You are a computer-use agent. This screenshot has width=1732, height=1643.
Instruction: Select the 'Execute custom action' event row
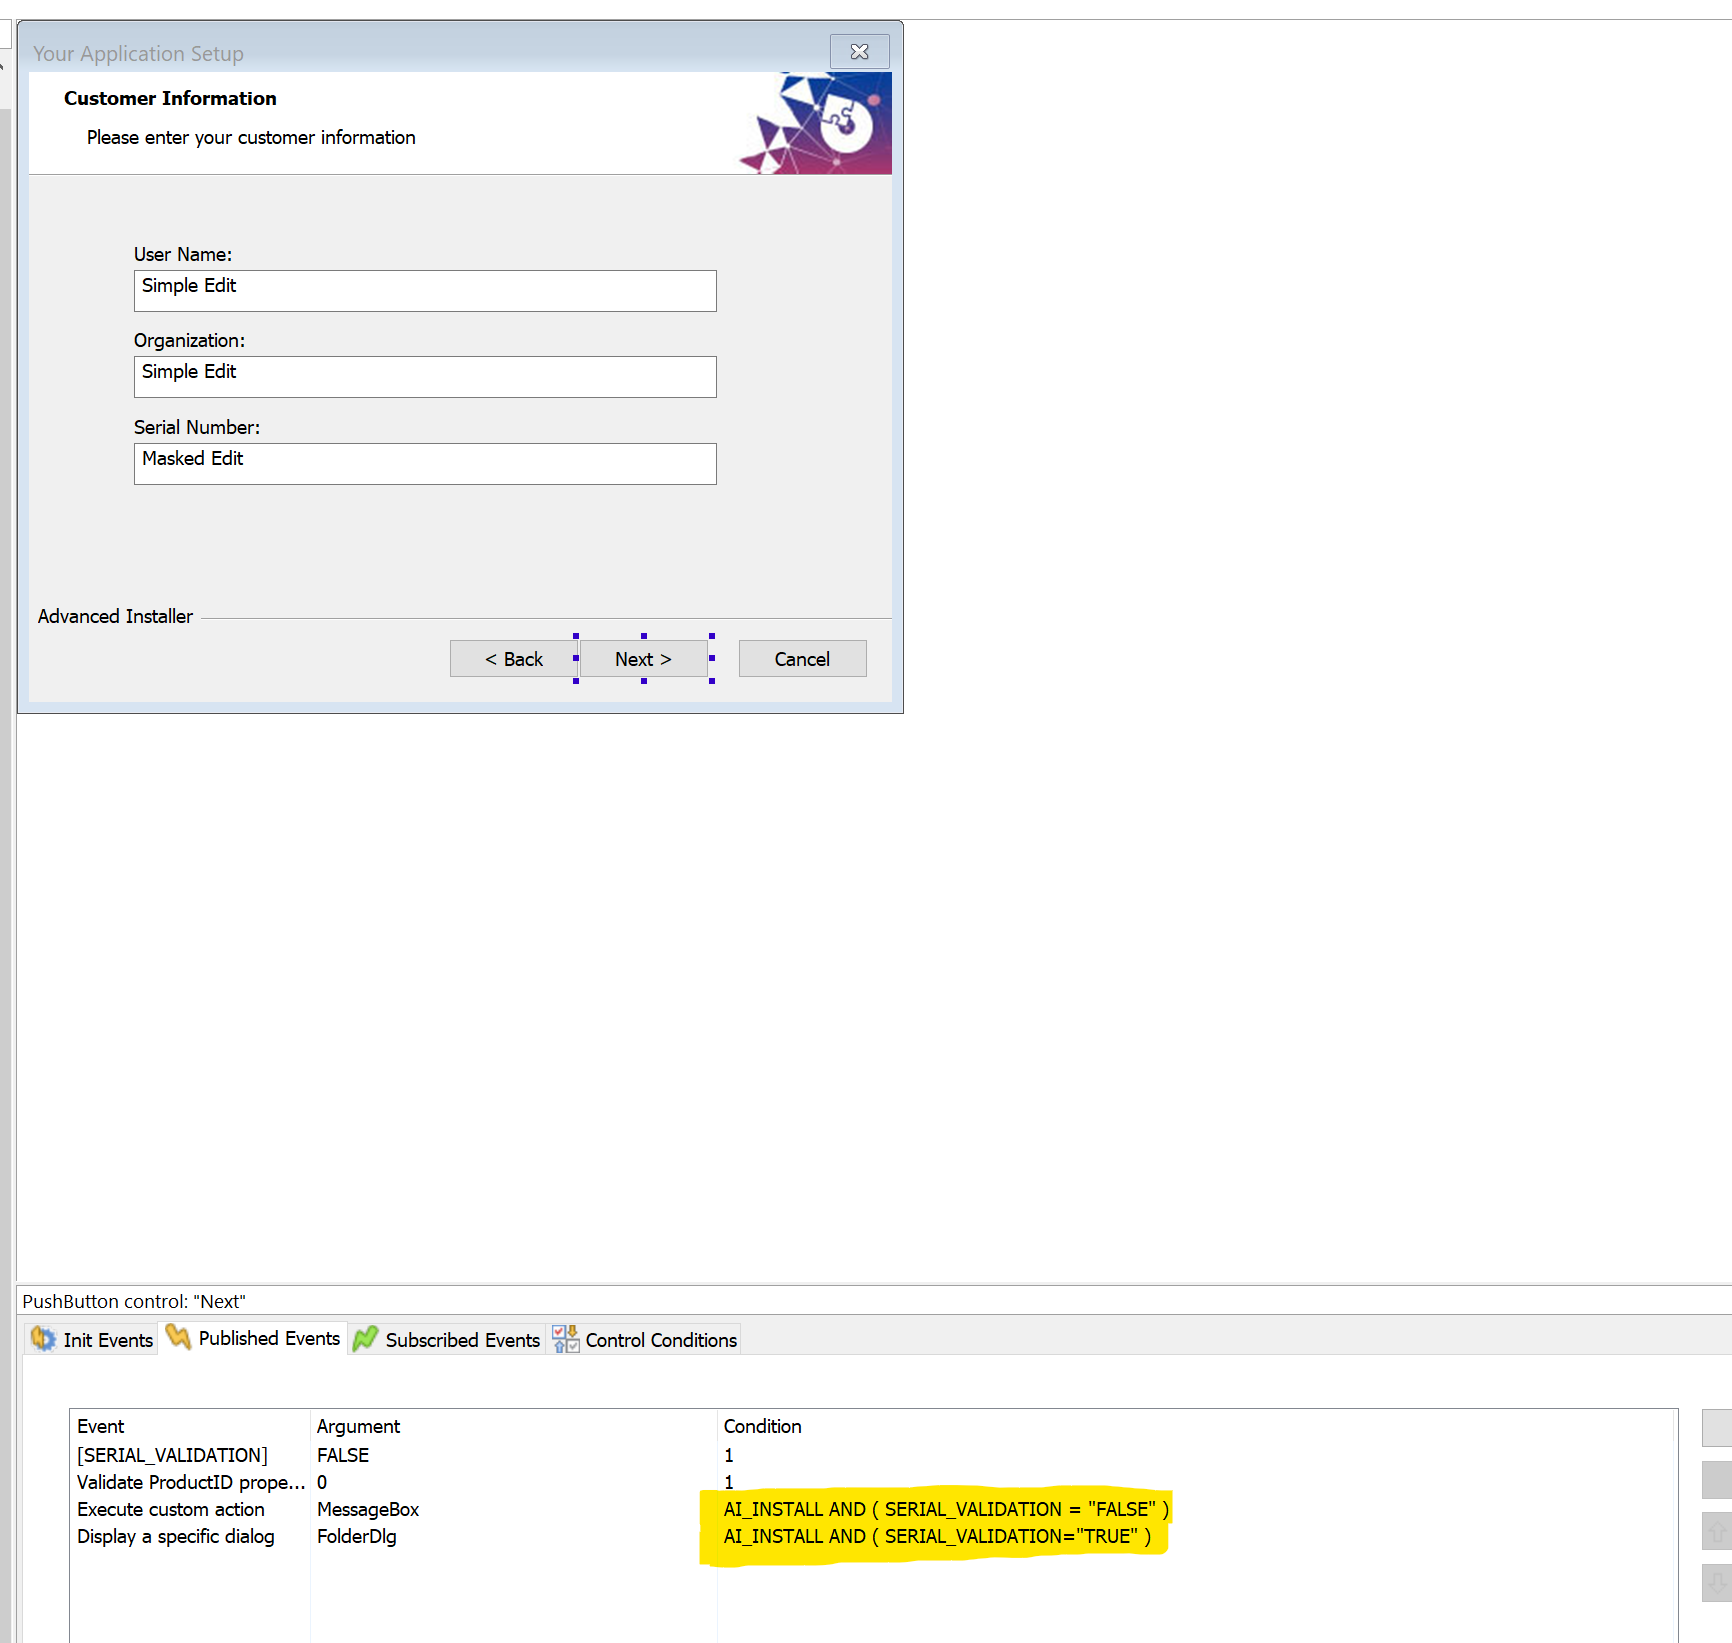click(872, 1509)
